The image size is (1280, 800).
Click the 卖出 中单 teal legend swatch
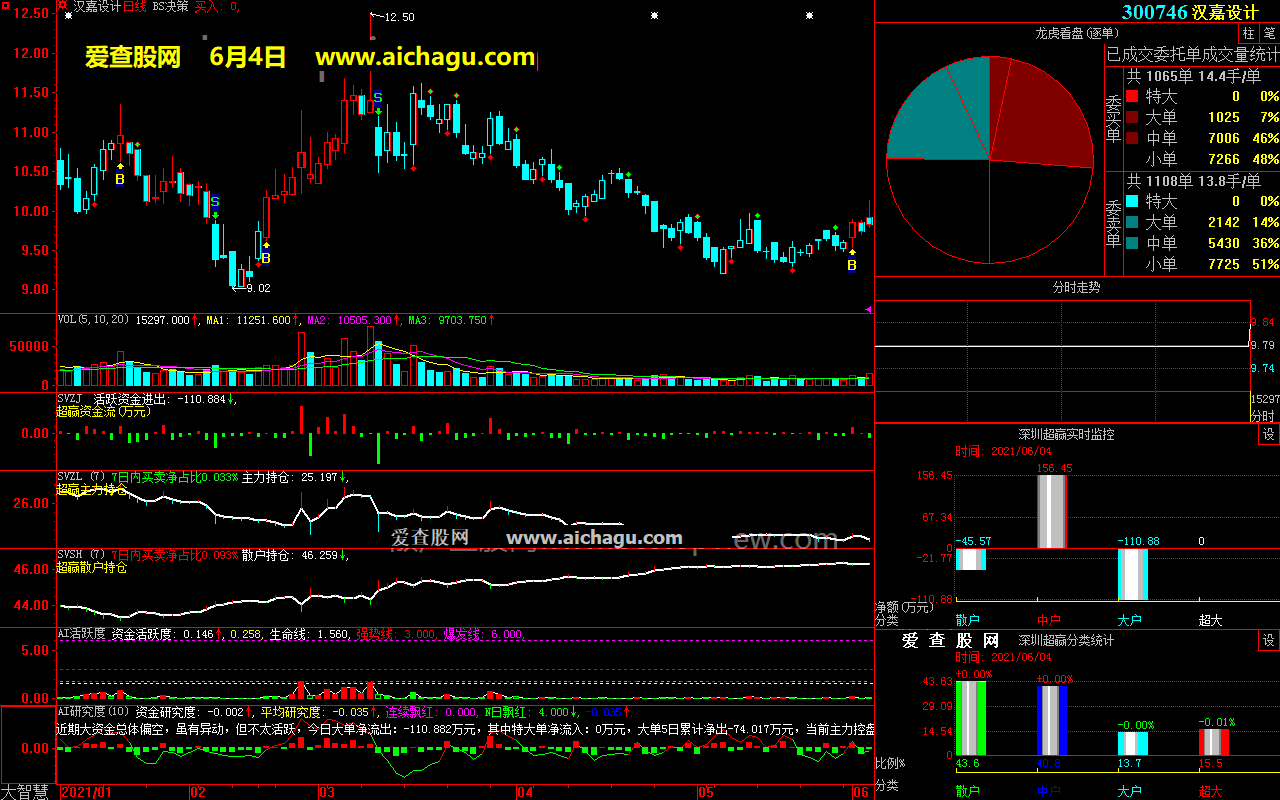(x=1132, y=243)
